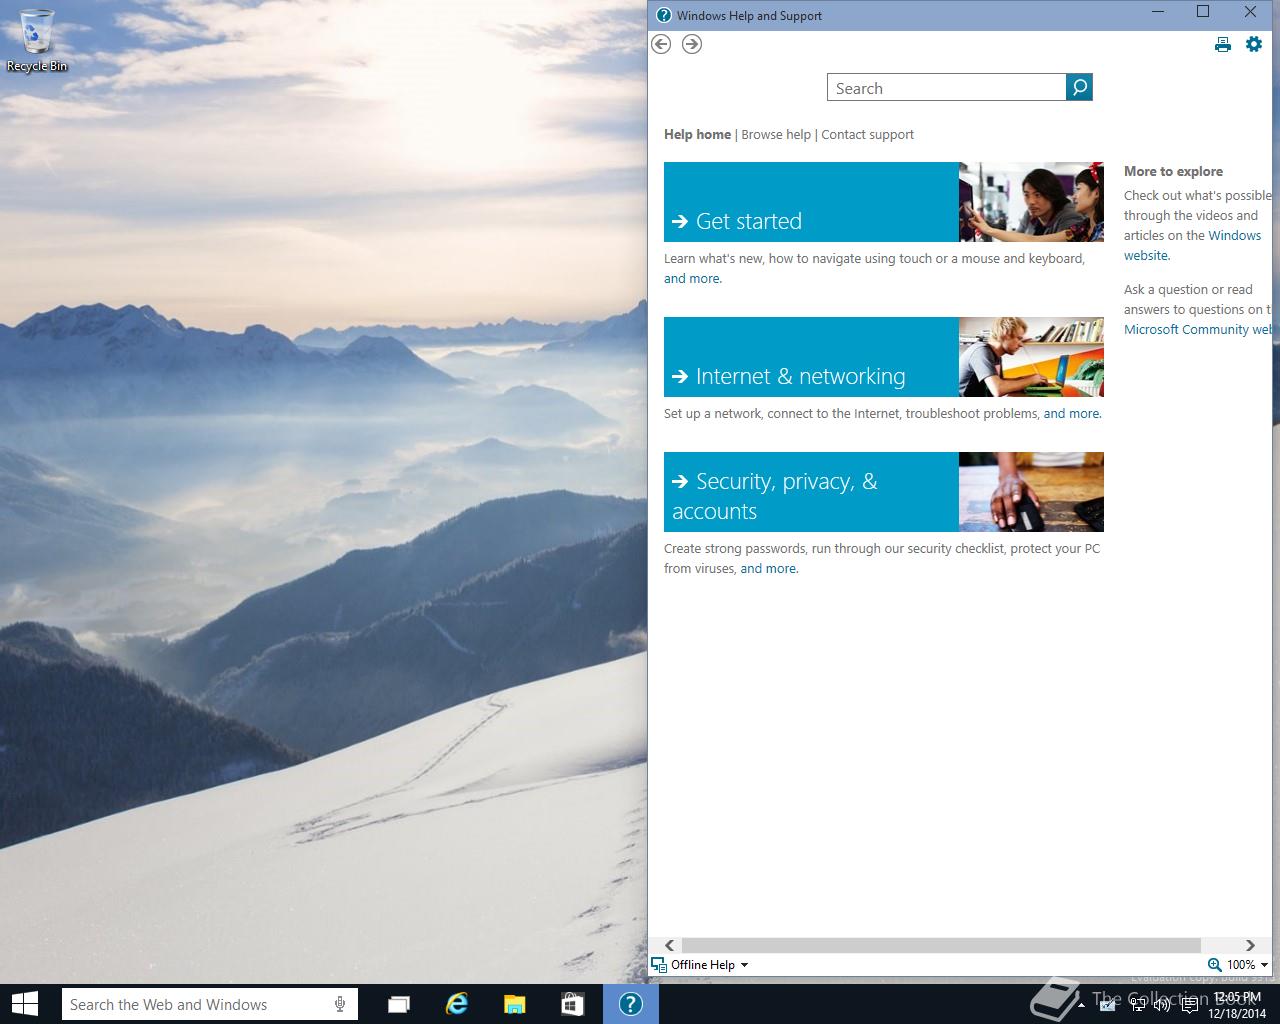Click the volume speaker tray icon

[x=1161, y=1005]
